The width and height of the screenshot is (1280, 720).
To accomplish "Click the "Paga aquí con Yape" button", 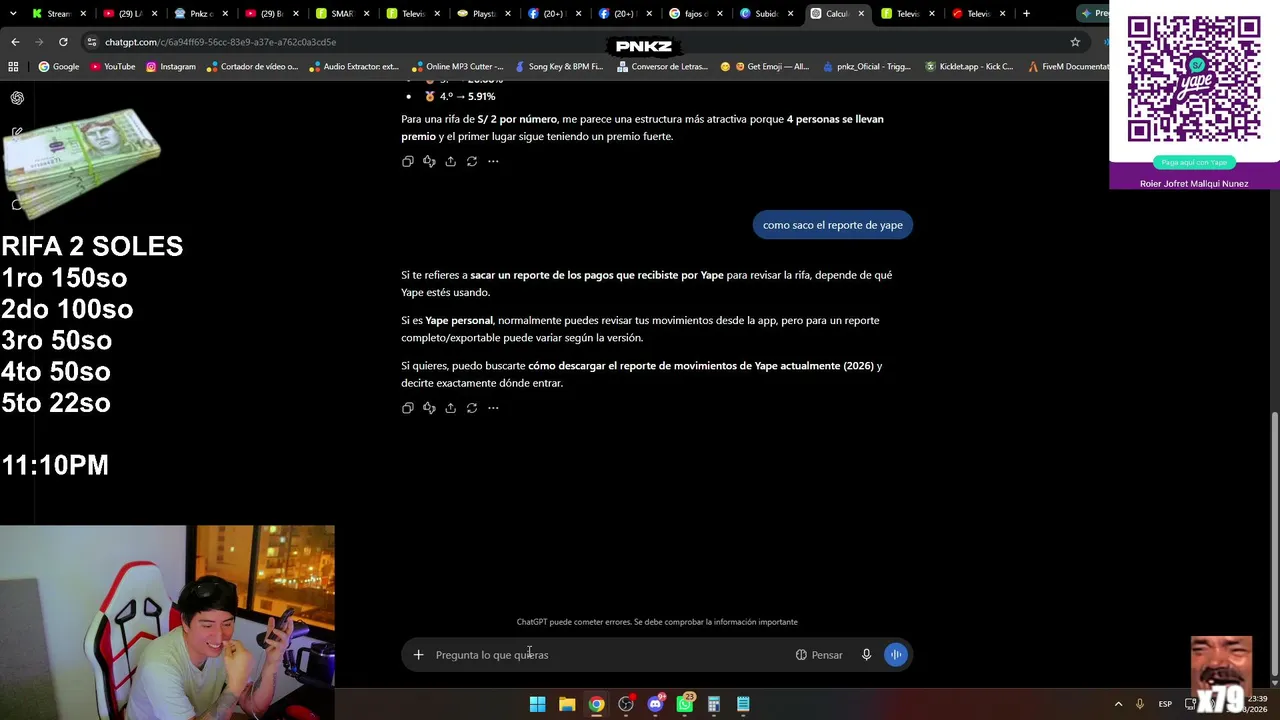I will [1194, 162].
